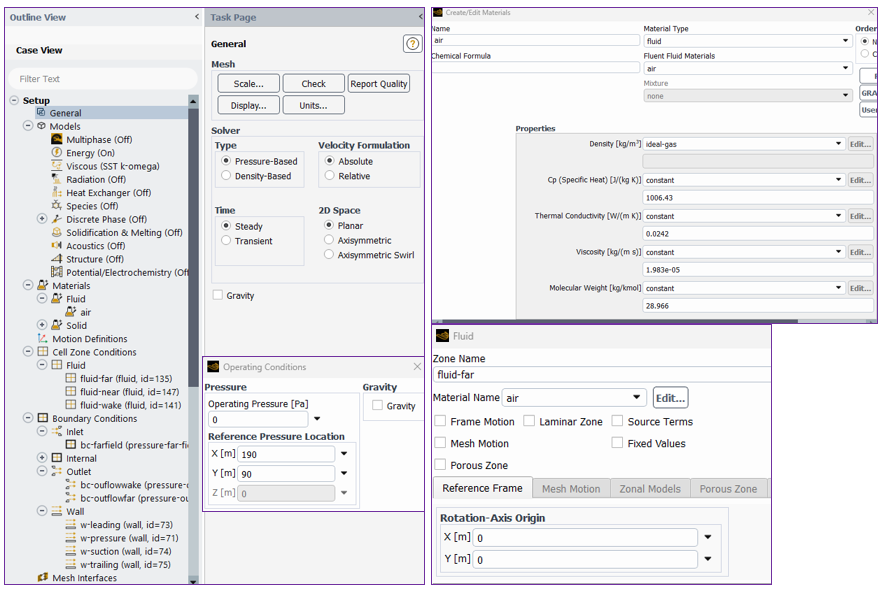Click the fluid-far zone icon

(71, 378)
